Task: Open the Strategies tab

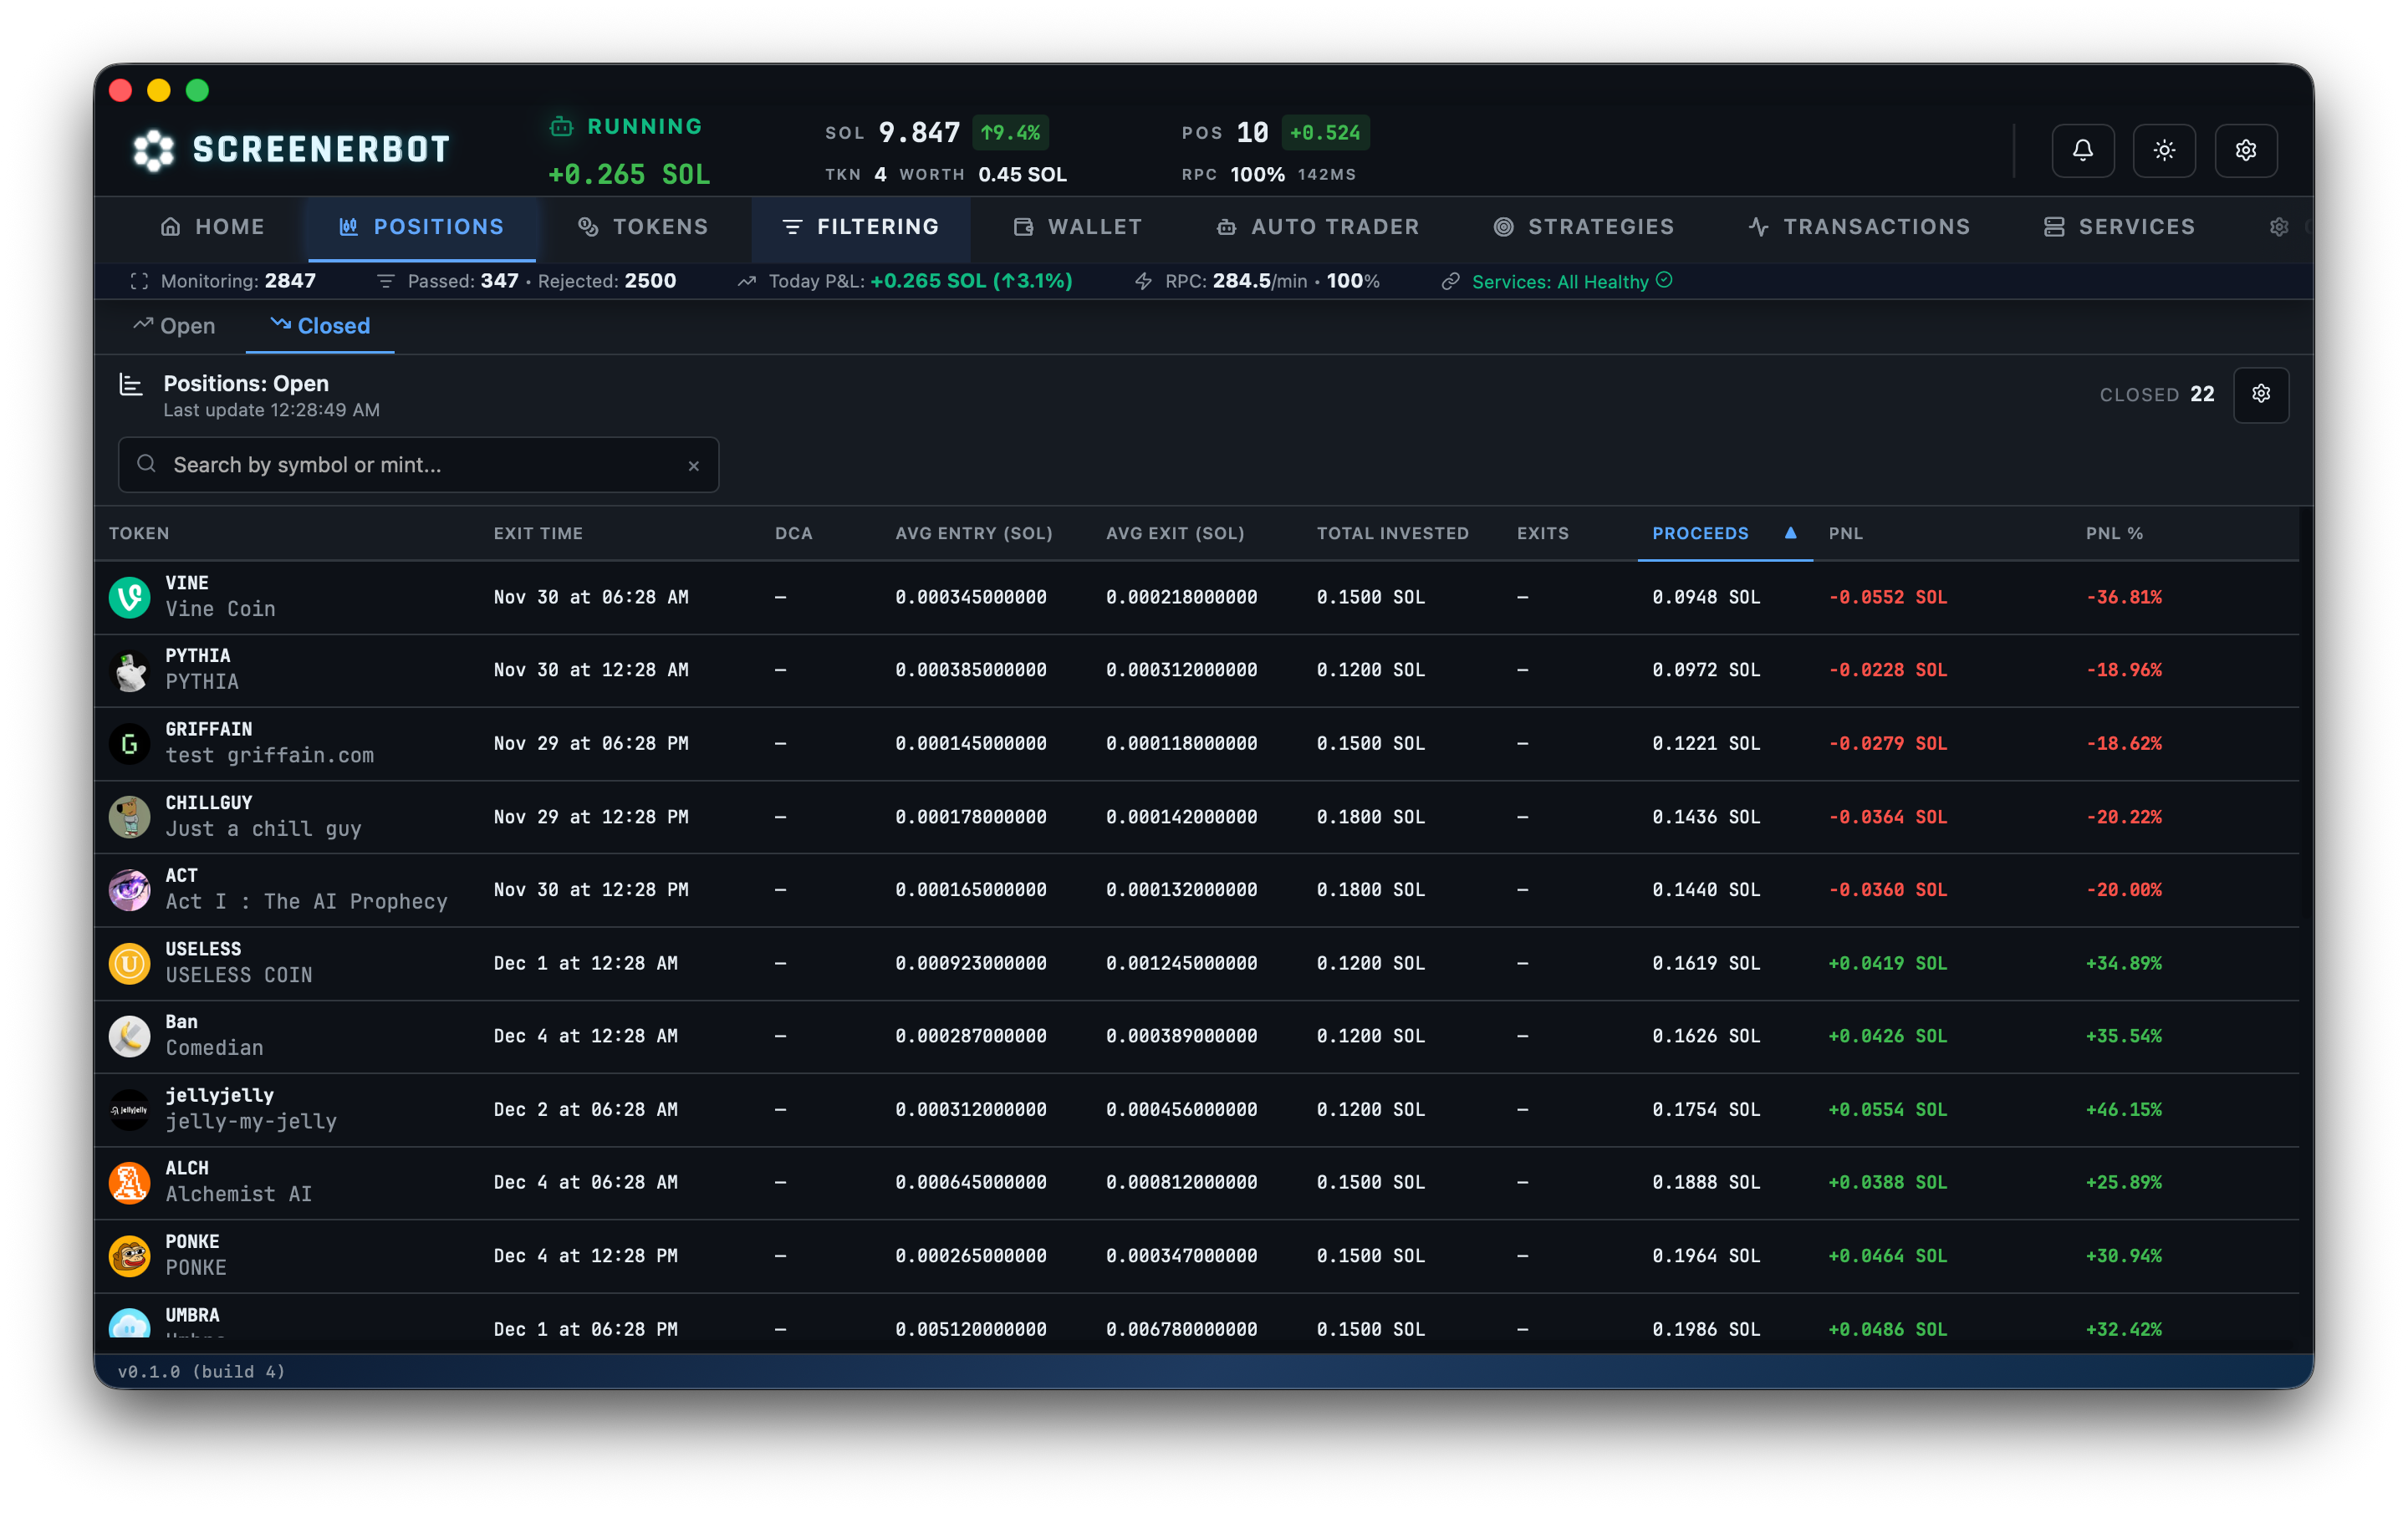Action: tap(1583, 227)
